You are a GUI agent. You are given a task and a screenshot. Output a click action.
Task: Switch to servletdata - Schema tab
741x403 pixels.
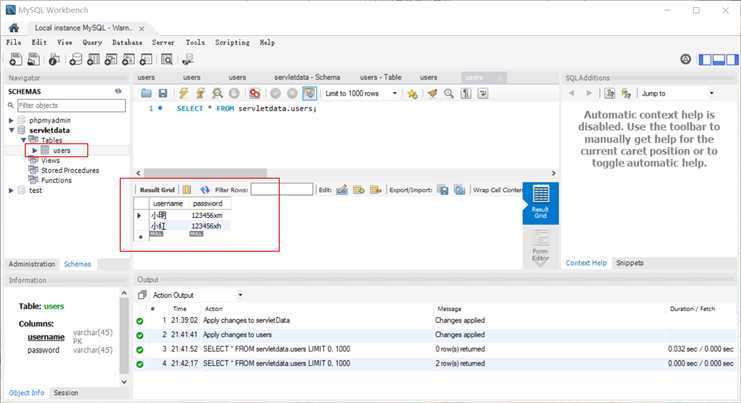(307, 77)
